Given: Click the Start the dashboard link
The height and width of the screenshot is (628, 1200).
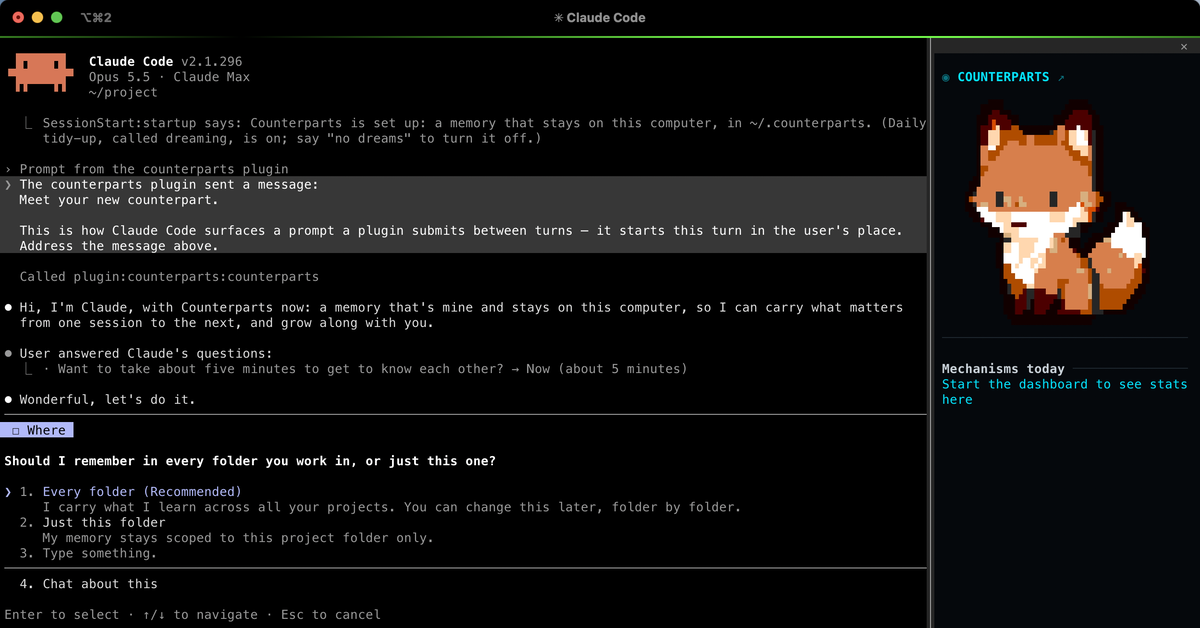Looking at the screenshot, I should coord(1064,392).
